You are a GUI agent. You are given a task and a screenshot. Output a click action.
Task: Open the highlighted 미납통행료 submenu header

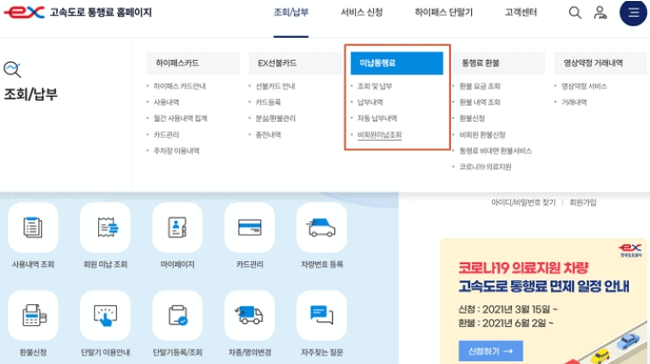coord(397,63)
